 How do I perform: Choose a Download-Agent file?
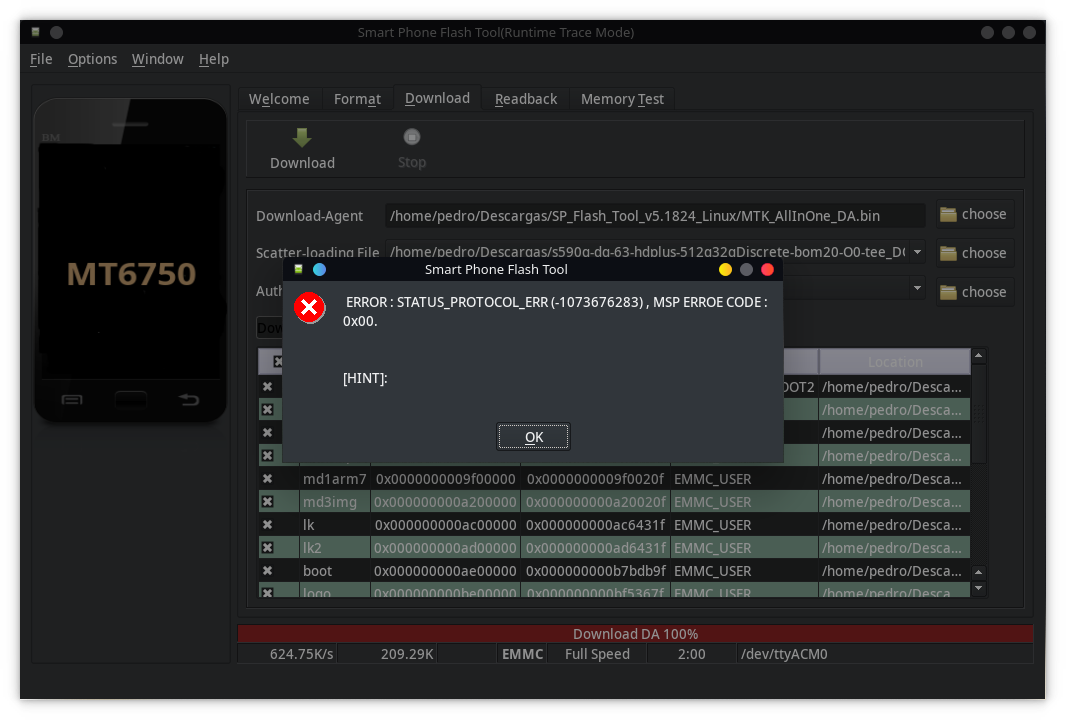(x=974, y=214)
